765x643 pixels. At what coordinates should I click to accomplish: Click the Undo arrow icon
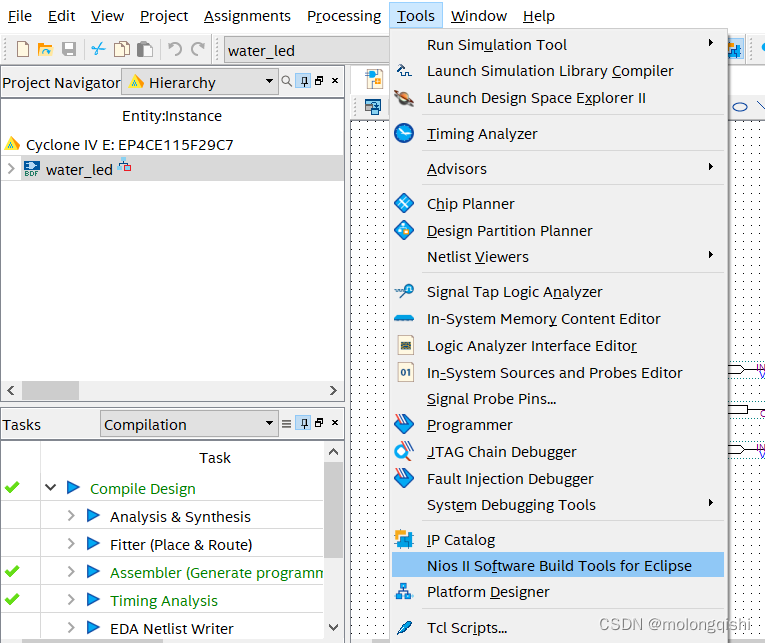[175, 49]
